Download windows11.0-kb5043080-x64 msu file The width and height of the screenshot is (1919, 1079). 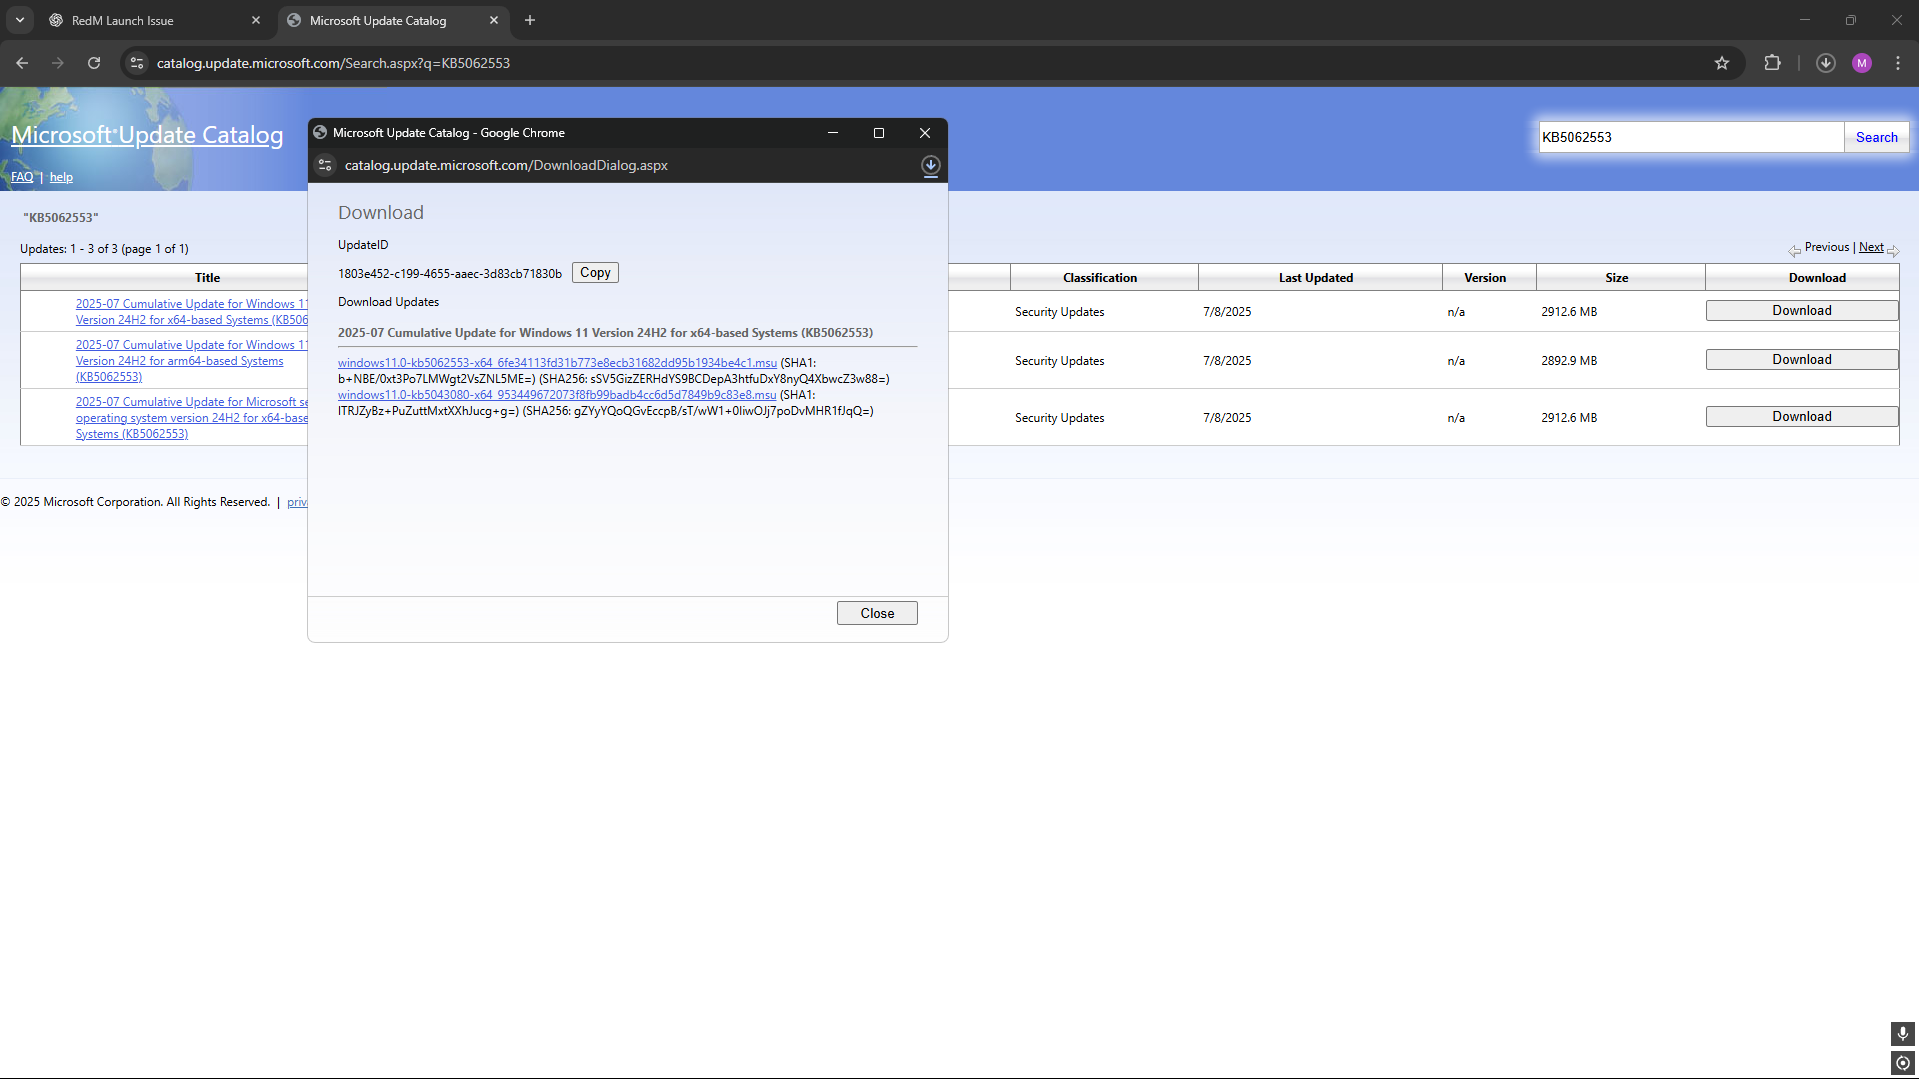tap(557, 395)
